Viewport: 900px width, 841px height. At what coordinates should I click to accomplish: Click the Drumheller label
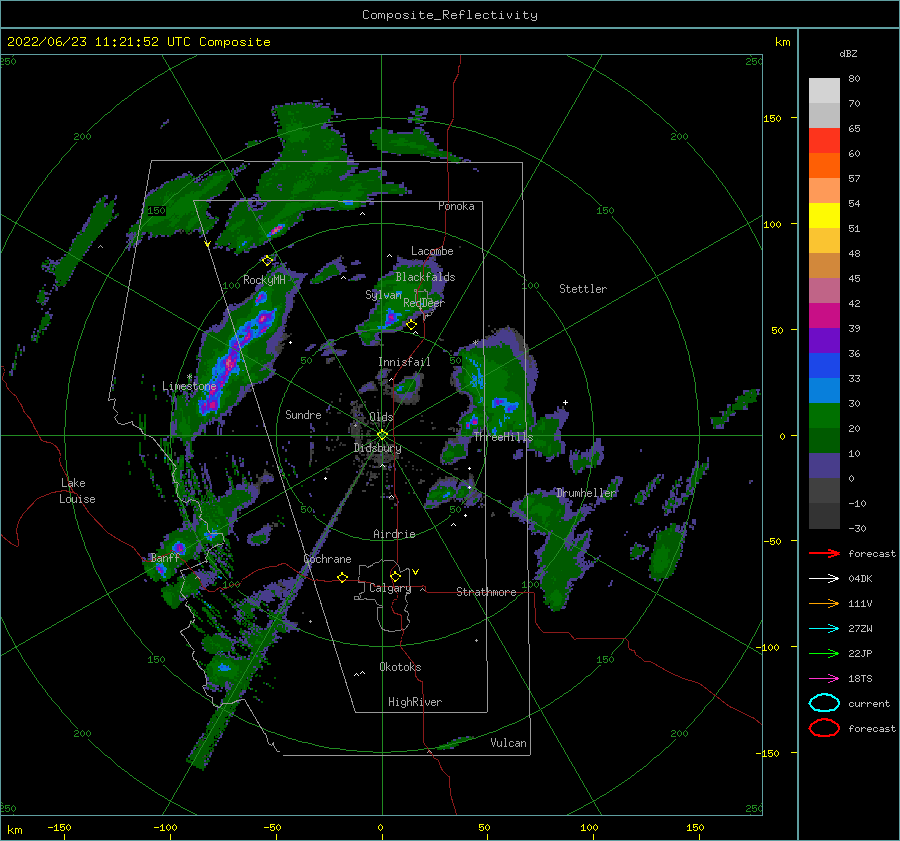coord(586,493)
